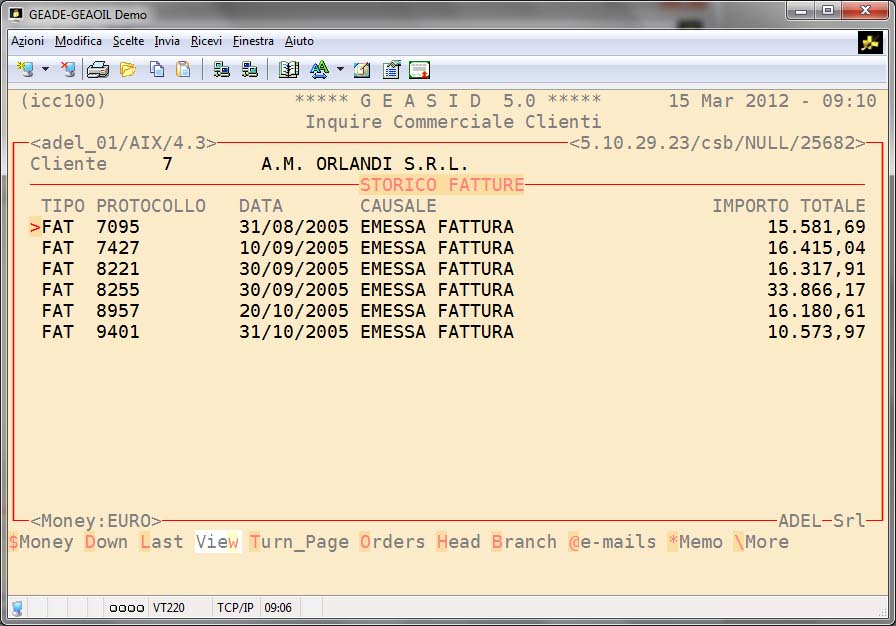Image resolution: width=896 pixels, height=626 pixels.
Task: Click the printer icon in toolbar
Action: (97, 69)
